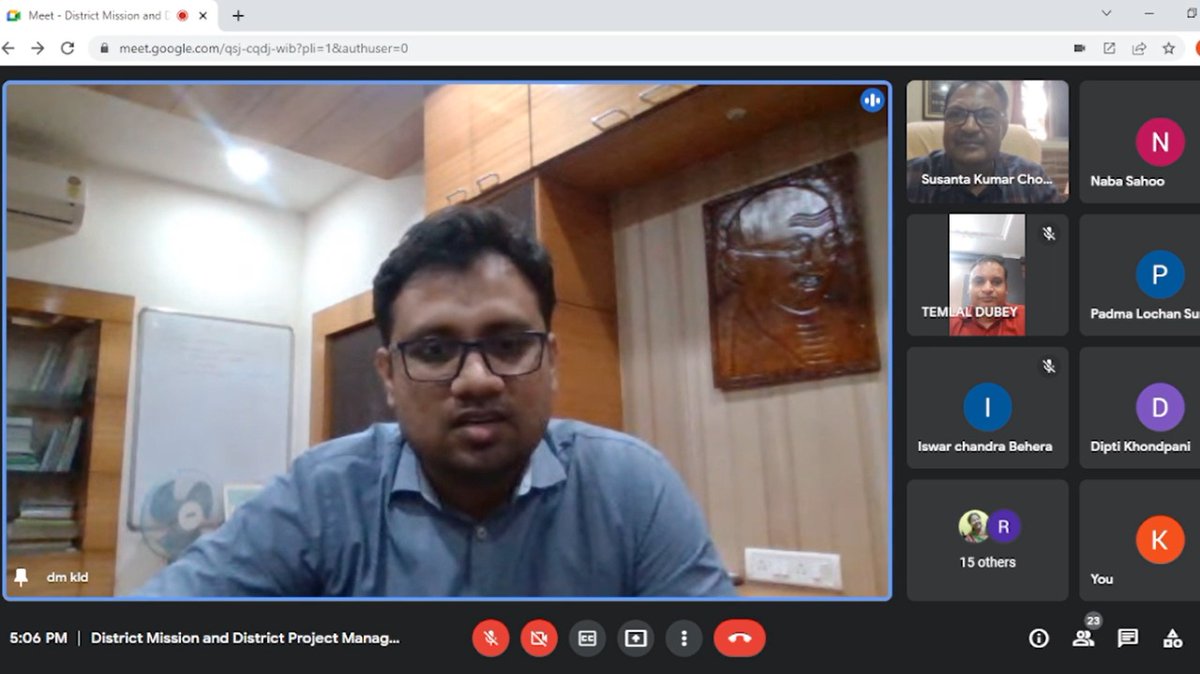Viewport: 1200px width, 674px height.
Task: Turn camera on in meeting controls
Action: pos(539,638)
